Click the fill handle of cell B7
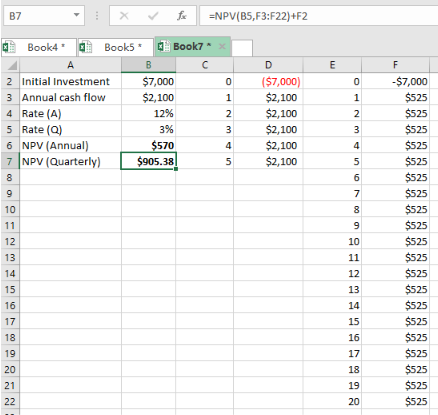Screen dimensions: 438x415 pos(176,169)
